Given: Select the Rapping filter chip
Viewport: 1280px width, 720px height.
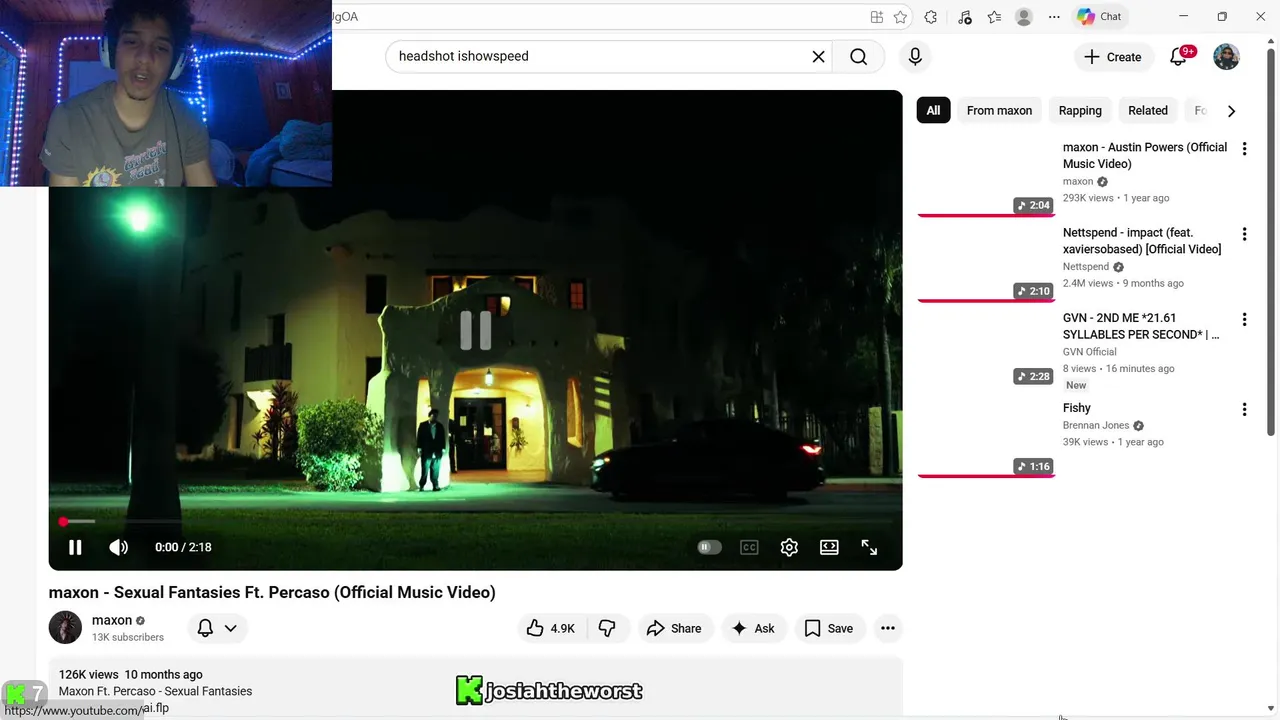Looking at the screenshot, I should point(1080,110).
